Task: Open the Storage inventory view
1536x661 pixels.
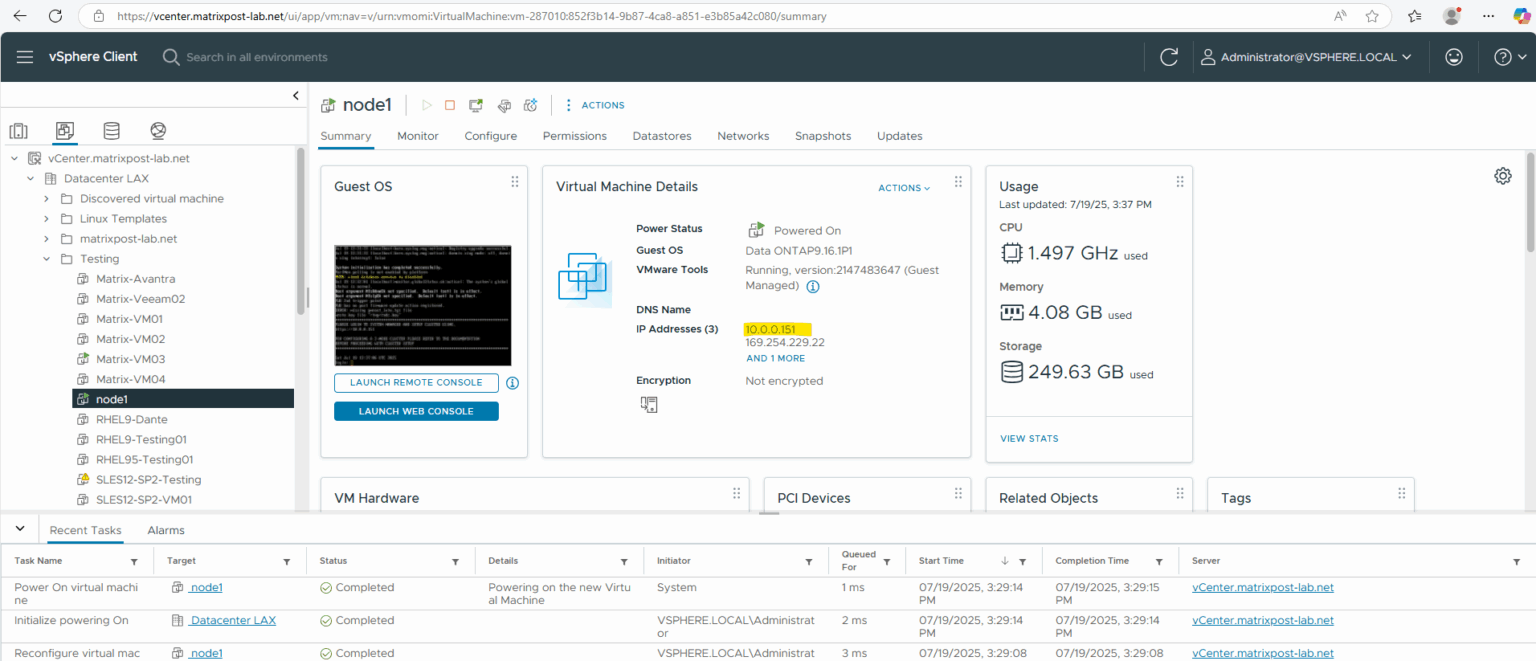Action: 111,131
